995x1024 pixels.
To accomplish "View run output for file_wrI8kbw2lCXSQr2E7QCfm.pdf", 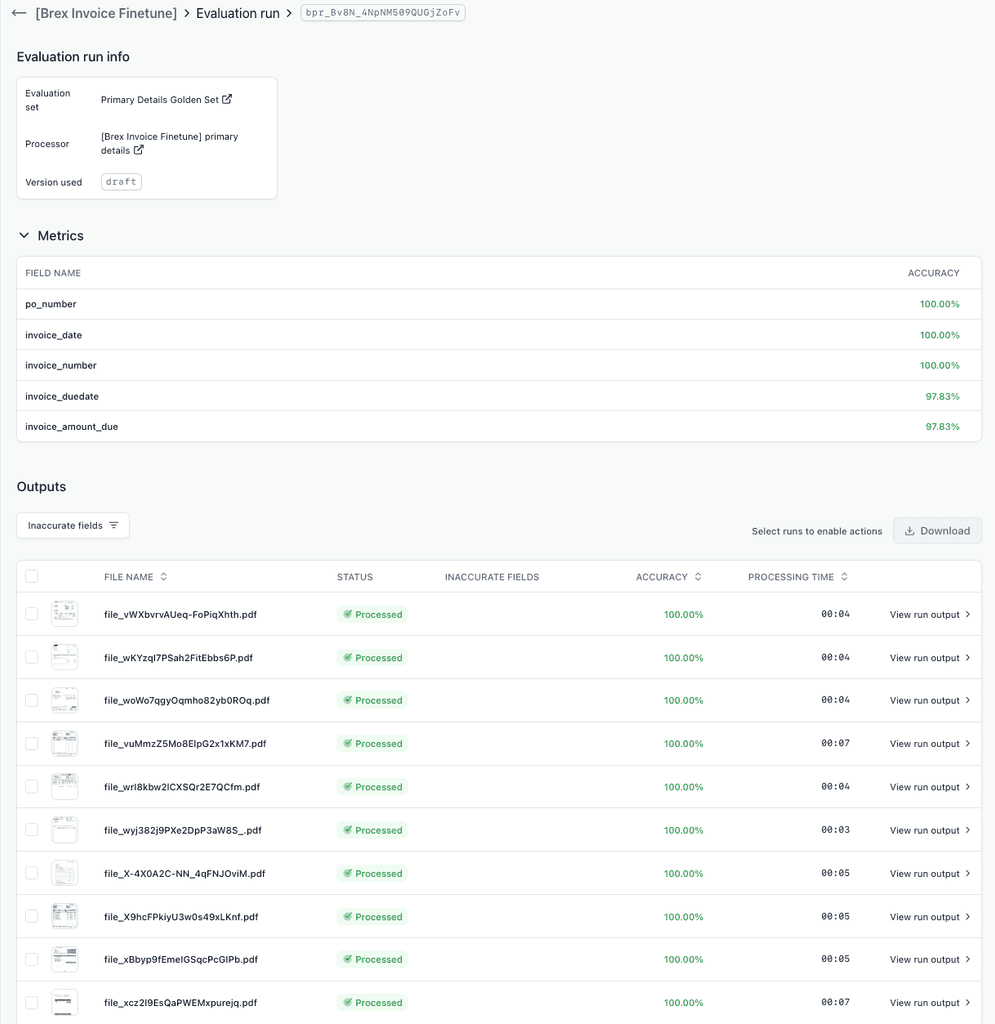I will pos(923,786).
